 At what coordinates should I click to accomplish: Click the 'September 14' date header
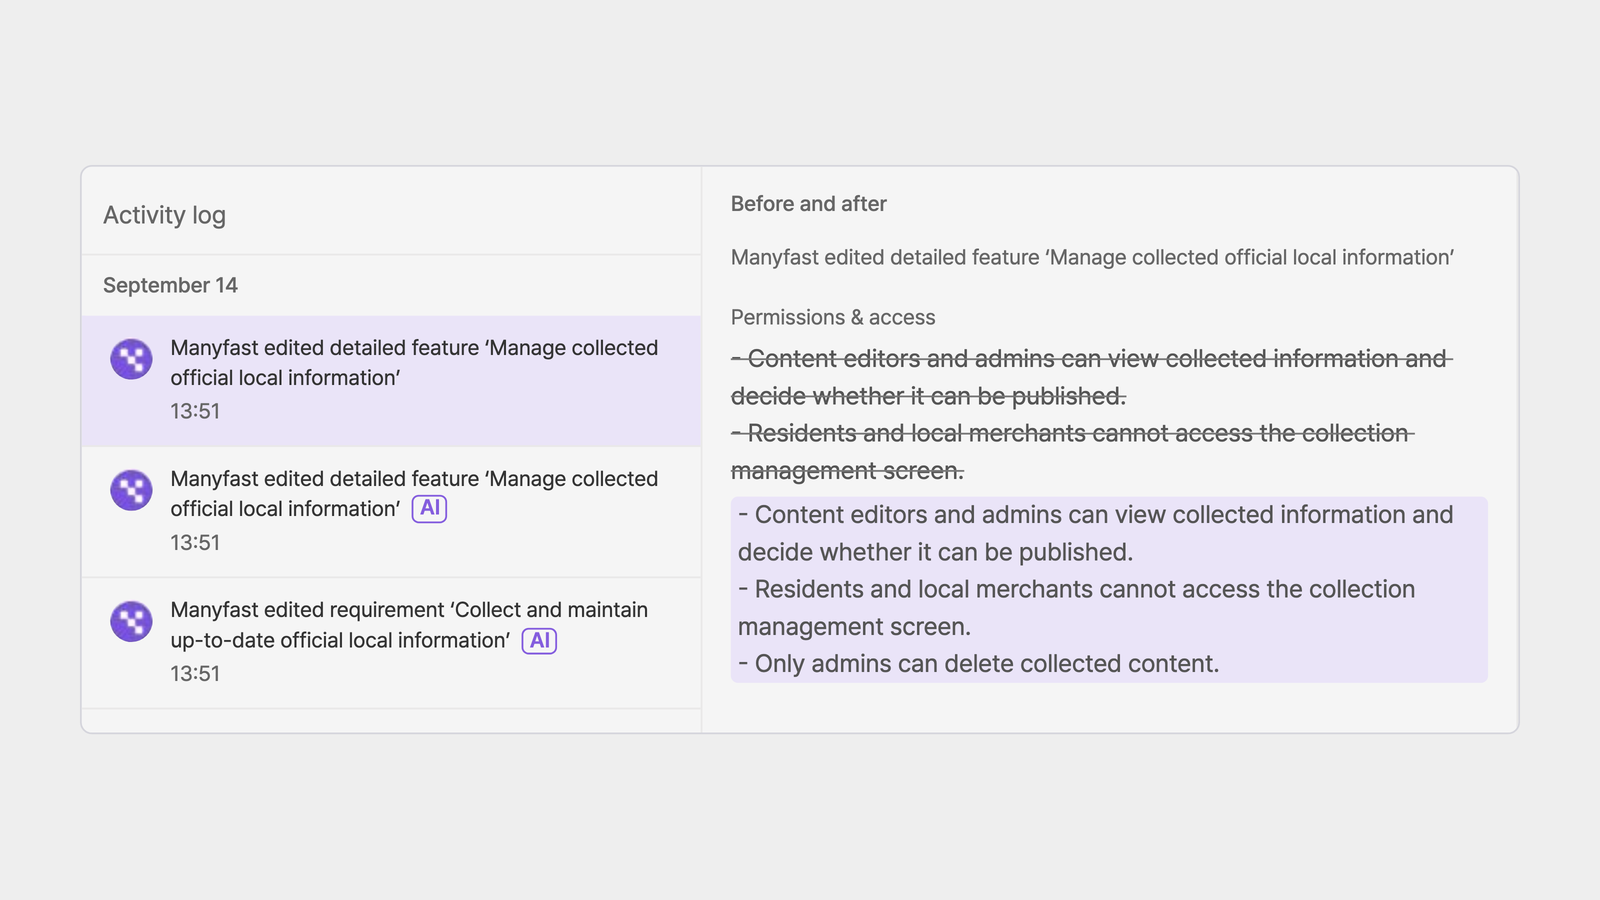170,285
